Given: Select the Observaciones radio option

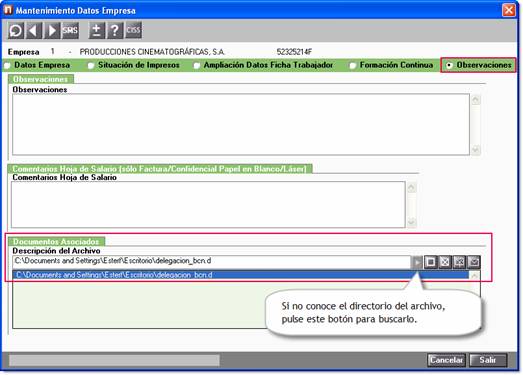Looking at the screenshot, I should (x=479, y=65).
